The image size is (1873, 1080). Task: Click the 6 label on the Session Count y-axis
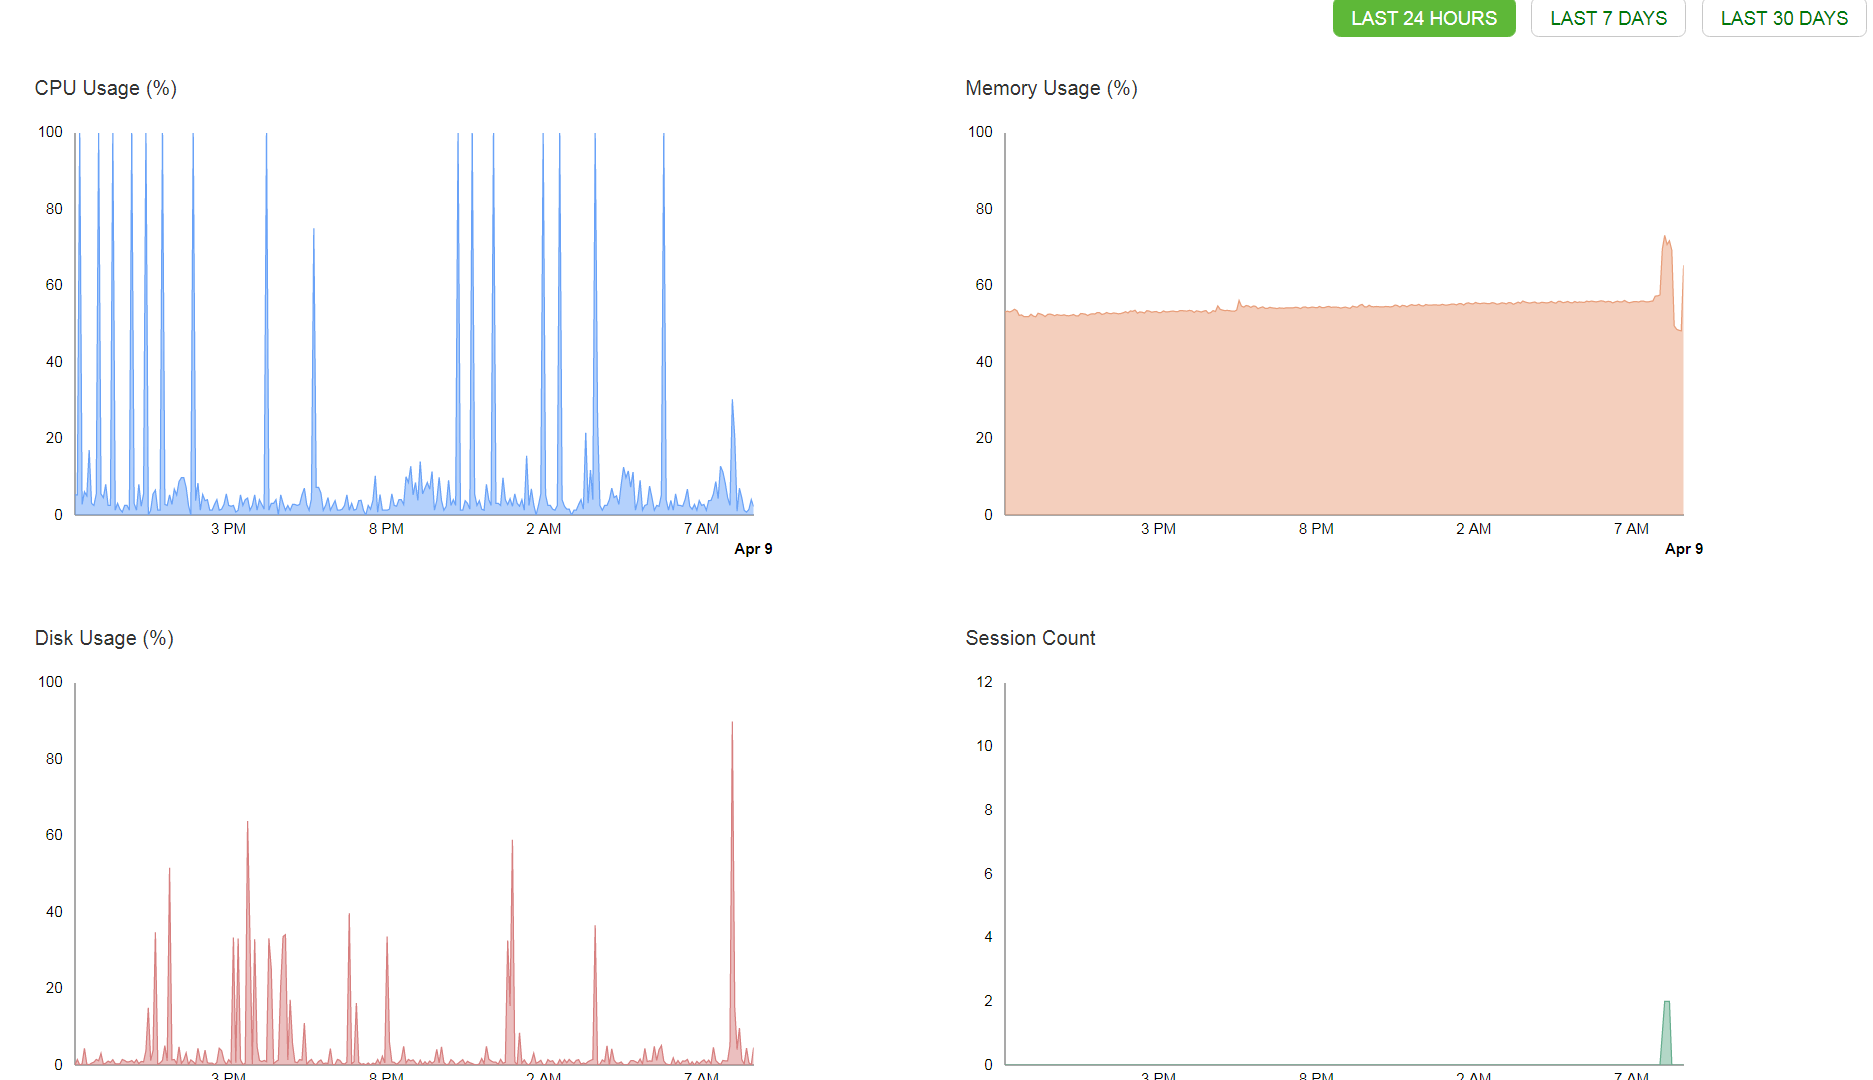coord(988,874)
